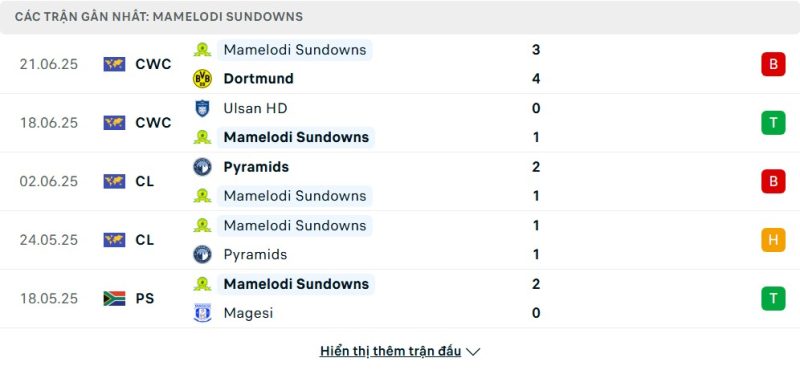Click the Ulsan HD crest icon

pos(202,108)
